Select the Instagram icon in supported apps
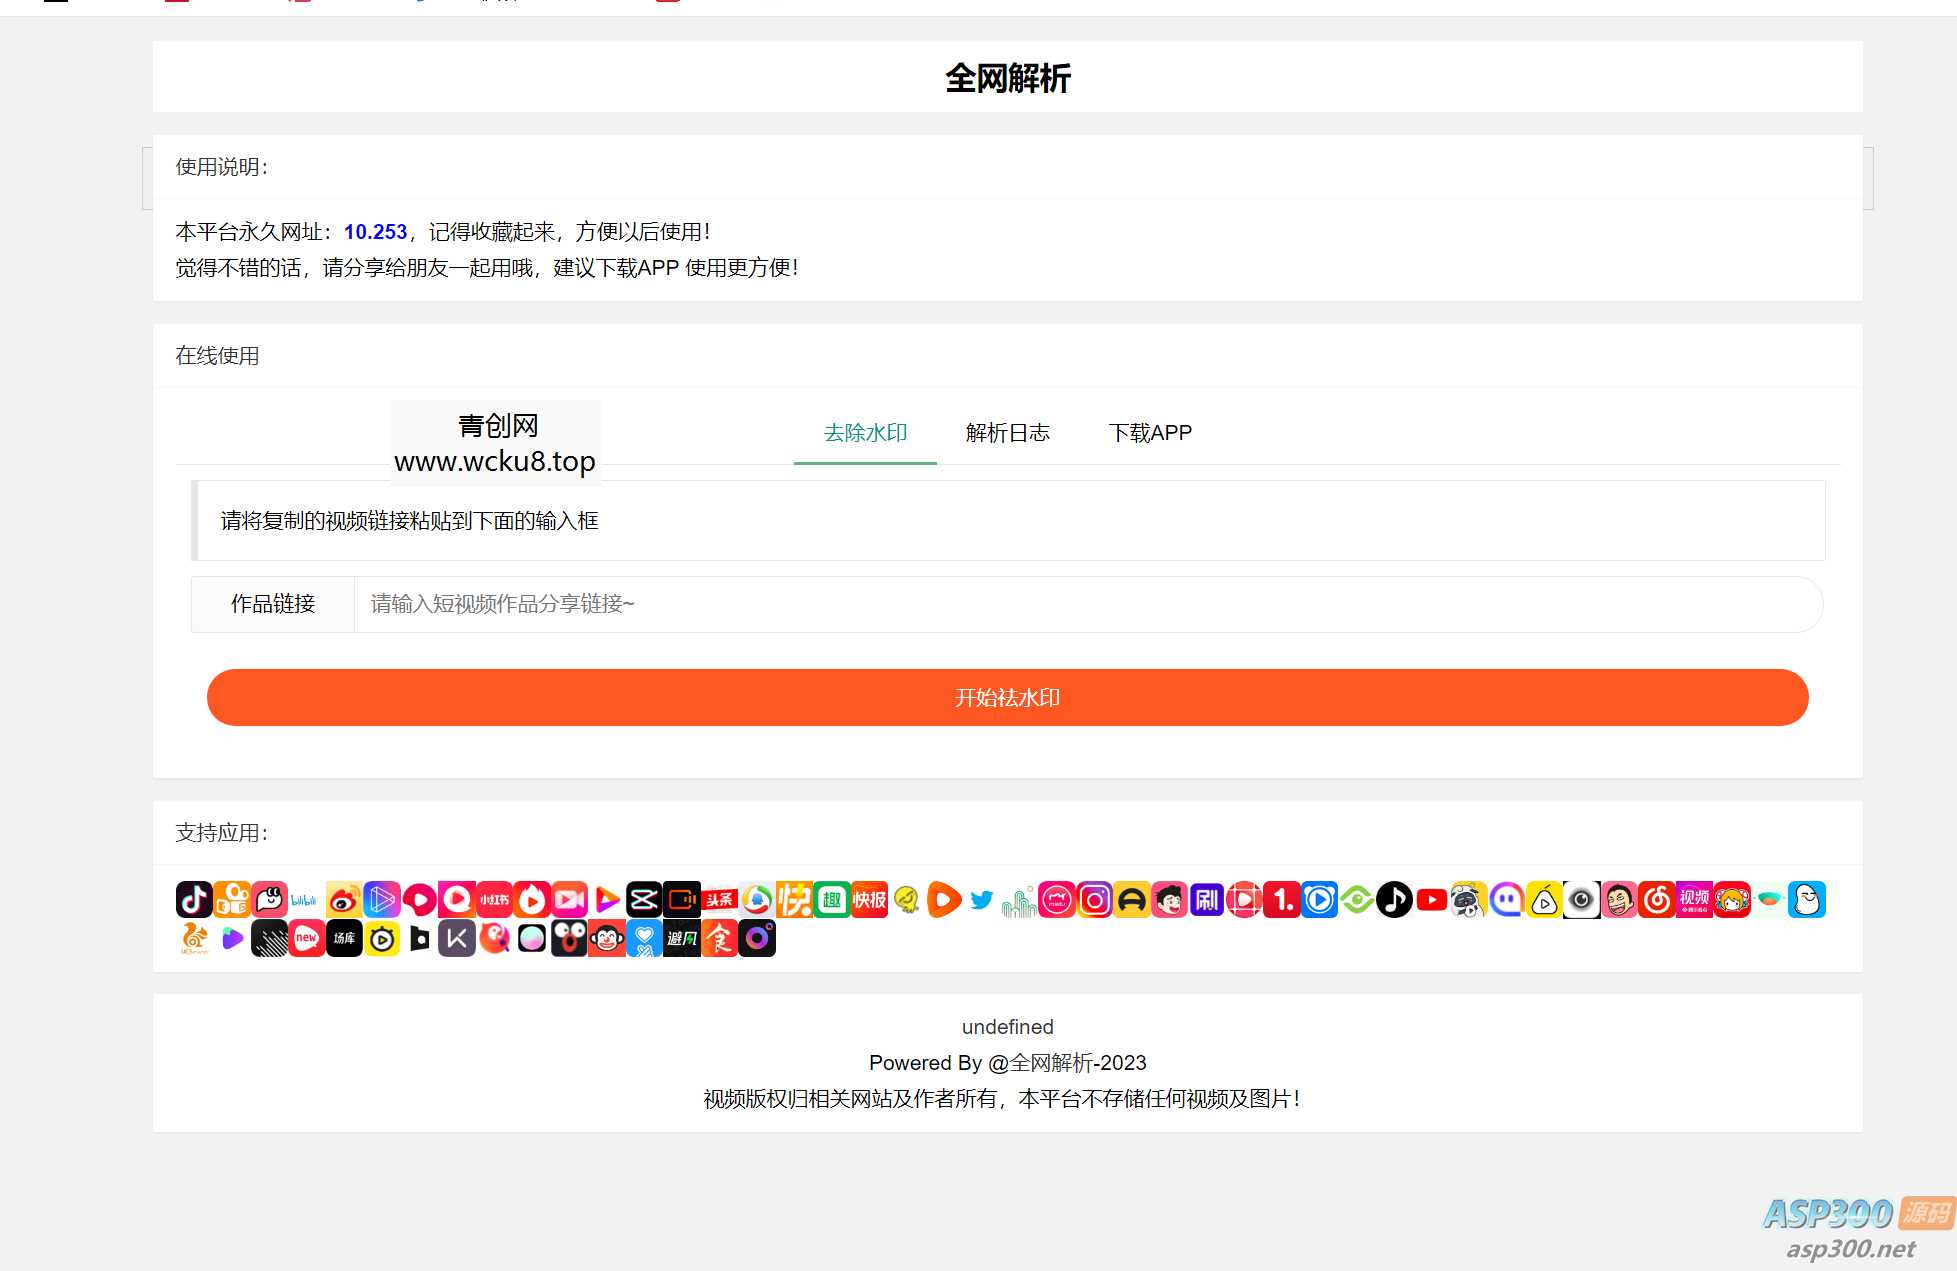 1095,899
